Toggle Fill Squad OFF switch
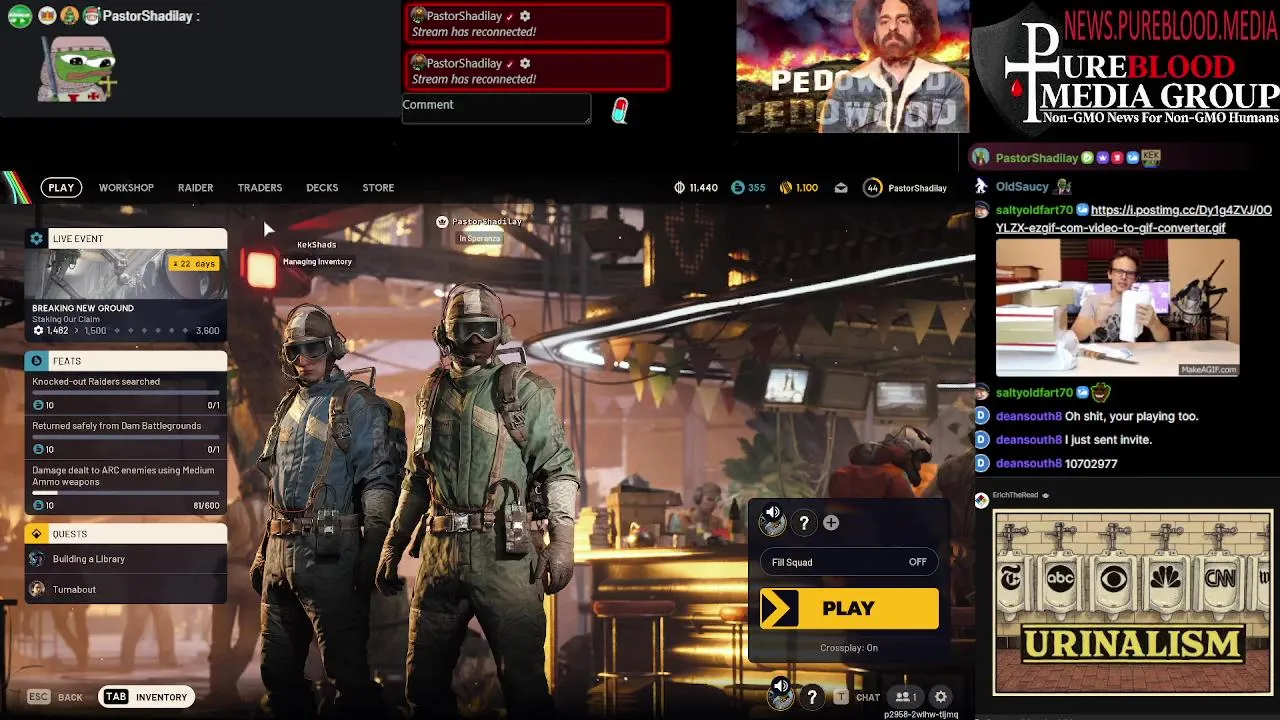The image size is (1280, 720). 849,562
